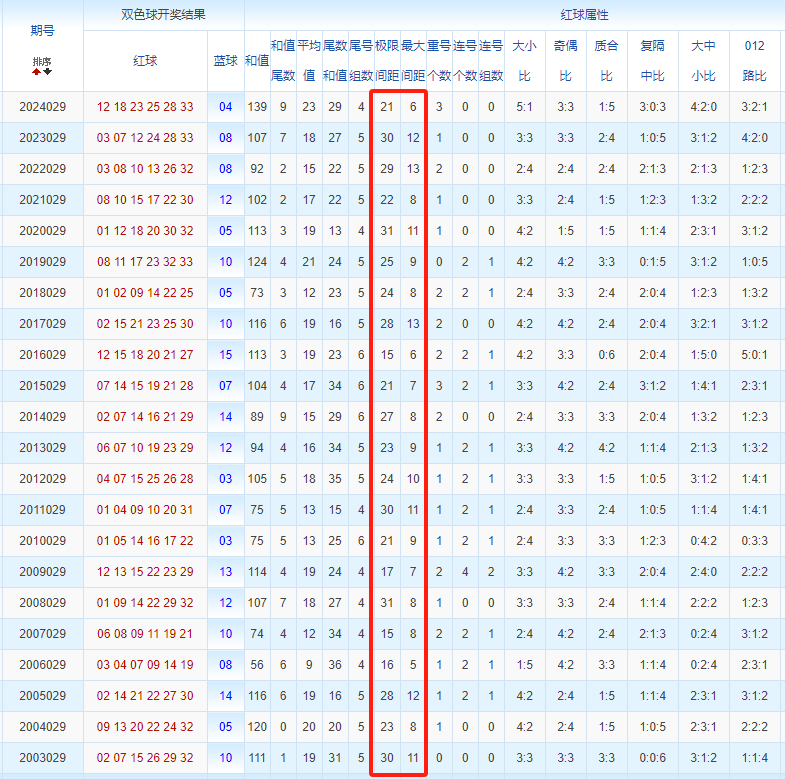Viewport: 785px width, 779px height.
Task: Select issue number 2003029
Action: (x=42, y=758)
